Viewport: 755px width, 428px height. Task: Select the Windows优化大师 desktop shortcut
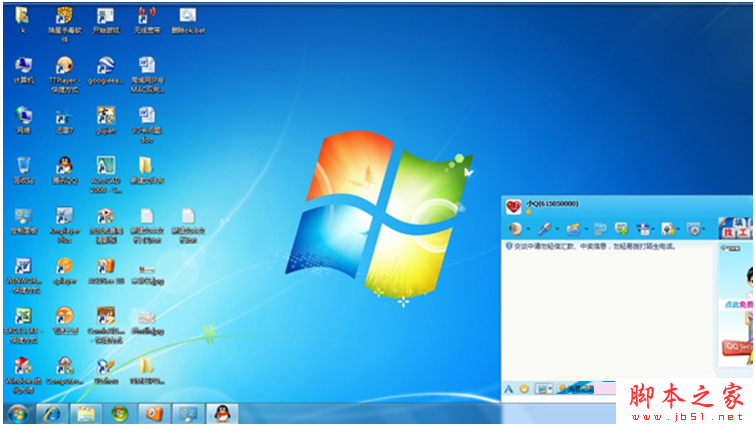click(x=23, y=376)
